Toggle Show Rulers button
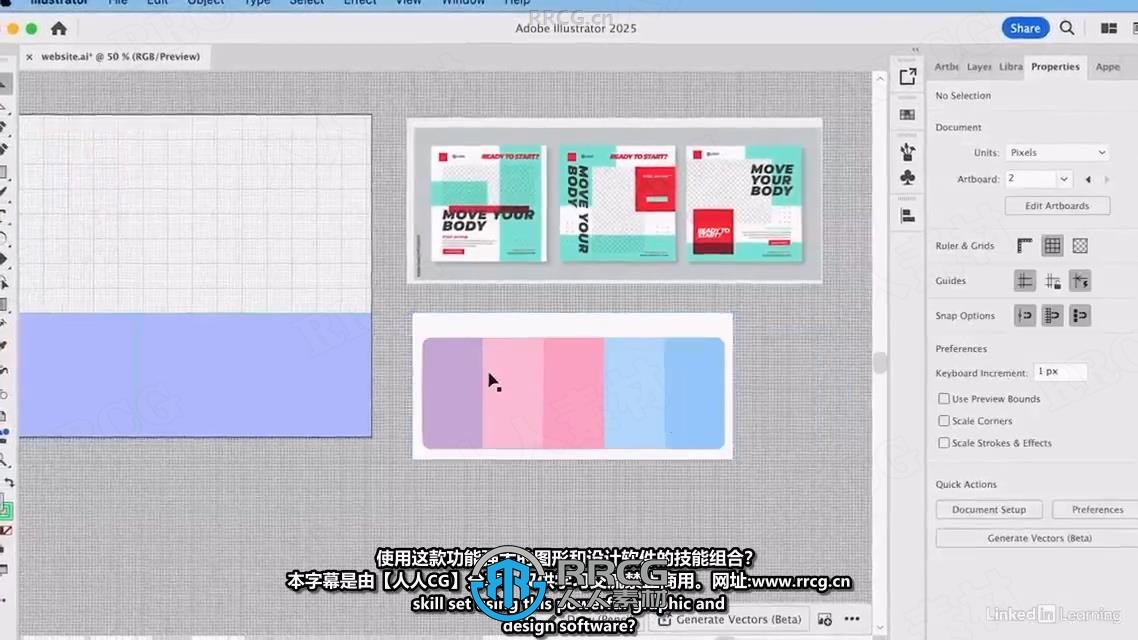The width and height of the screenshot is (1138, 640). pos(1024,246)
